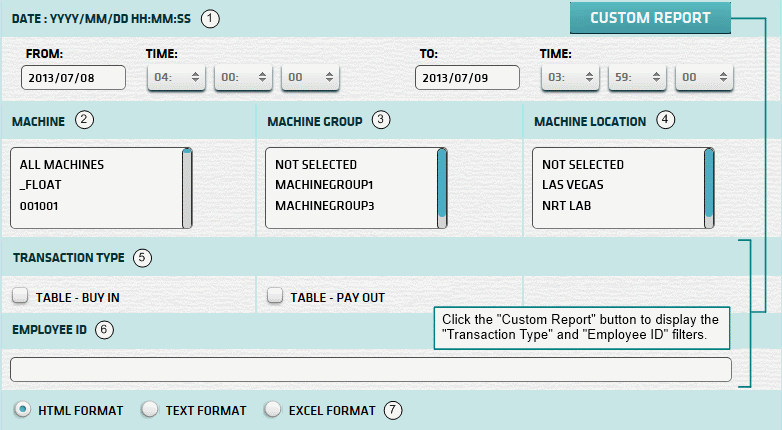Select TEXT FORMAT radio button

(x=149, y=409)
